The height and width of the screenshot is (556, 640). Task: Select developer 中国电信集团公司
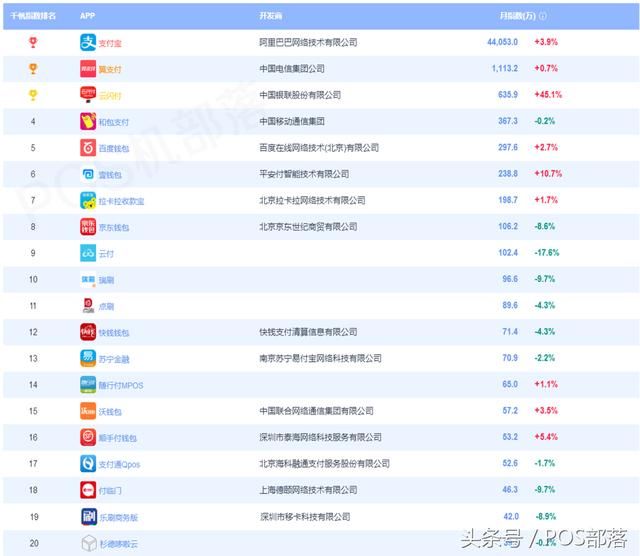tap(292, 69)
